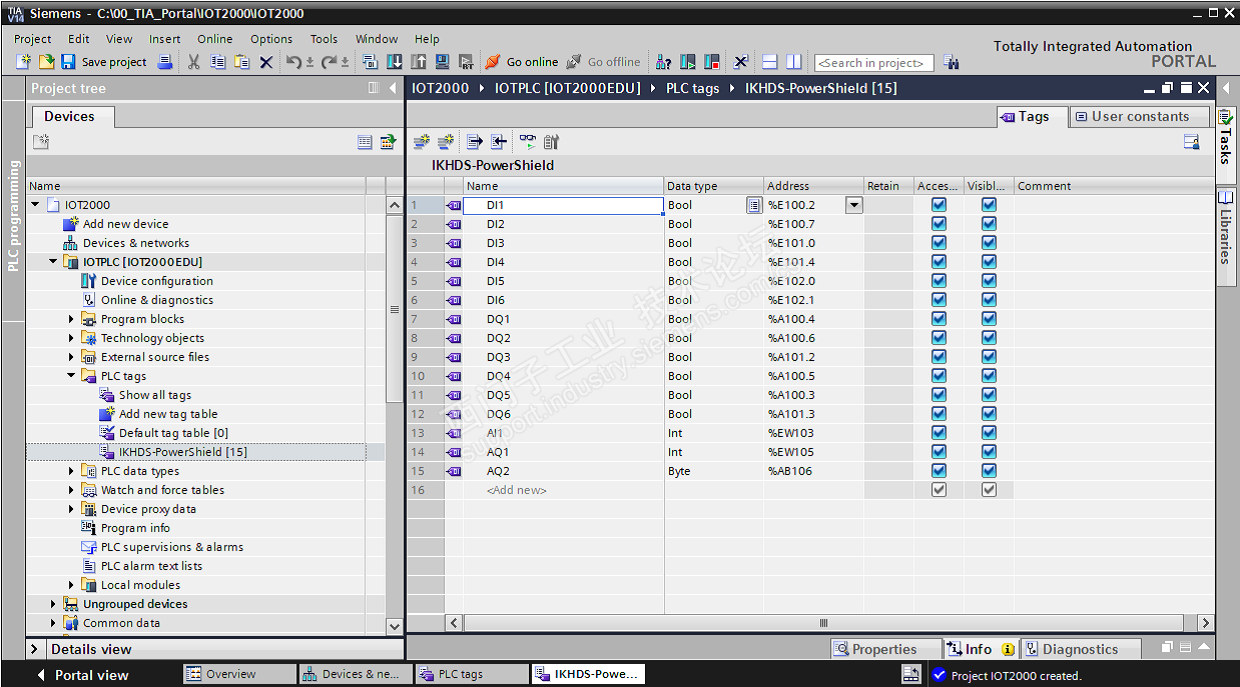Collapse the IOTPLC [IOT2000EDU] tree node

(54, 262)
